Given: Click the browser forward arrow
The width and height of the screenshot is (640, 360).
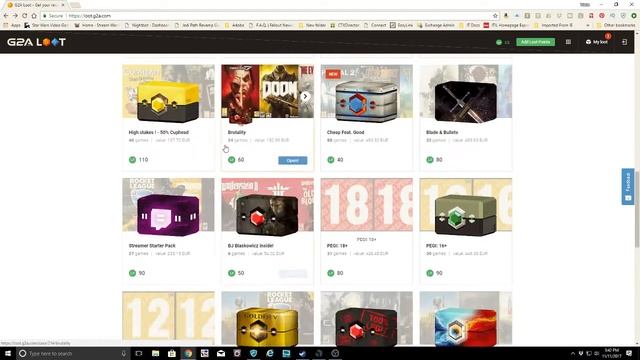Looking at the screenshot, I should coord(15,16).
